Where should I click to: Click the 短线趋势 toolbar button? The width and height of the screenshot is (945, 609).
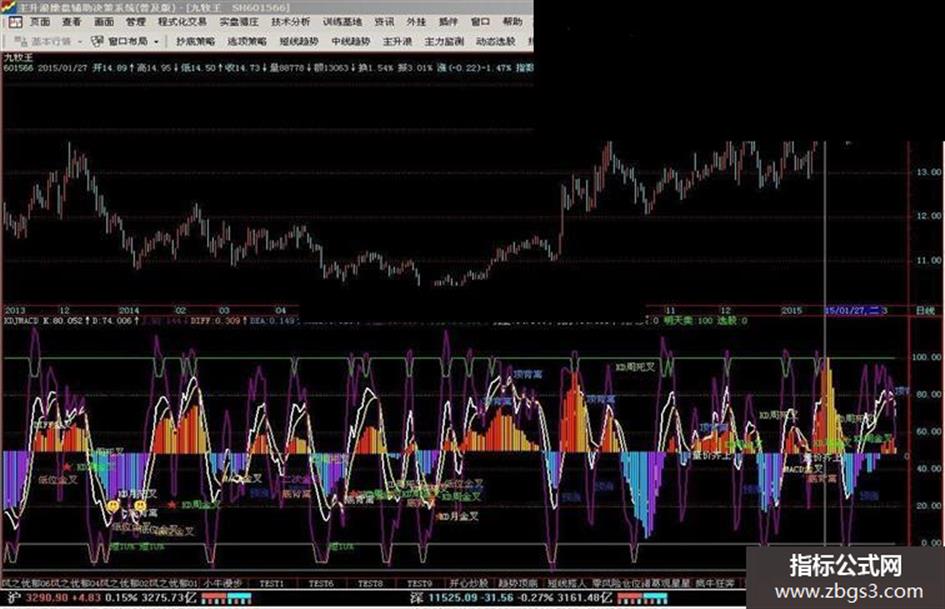point(299,42)
